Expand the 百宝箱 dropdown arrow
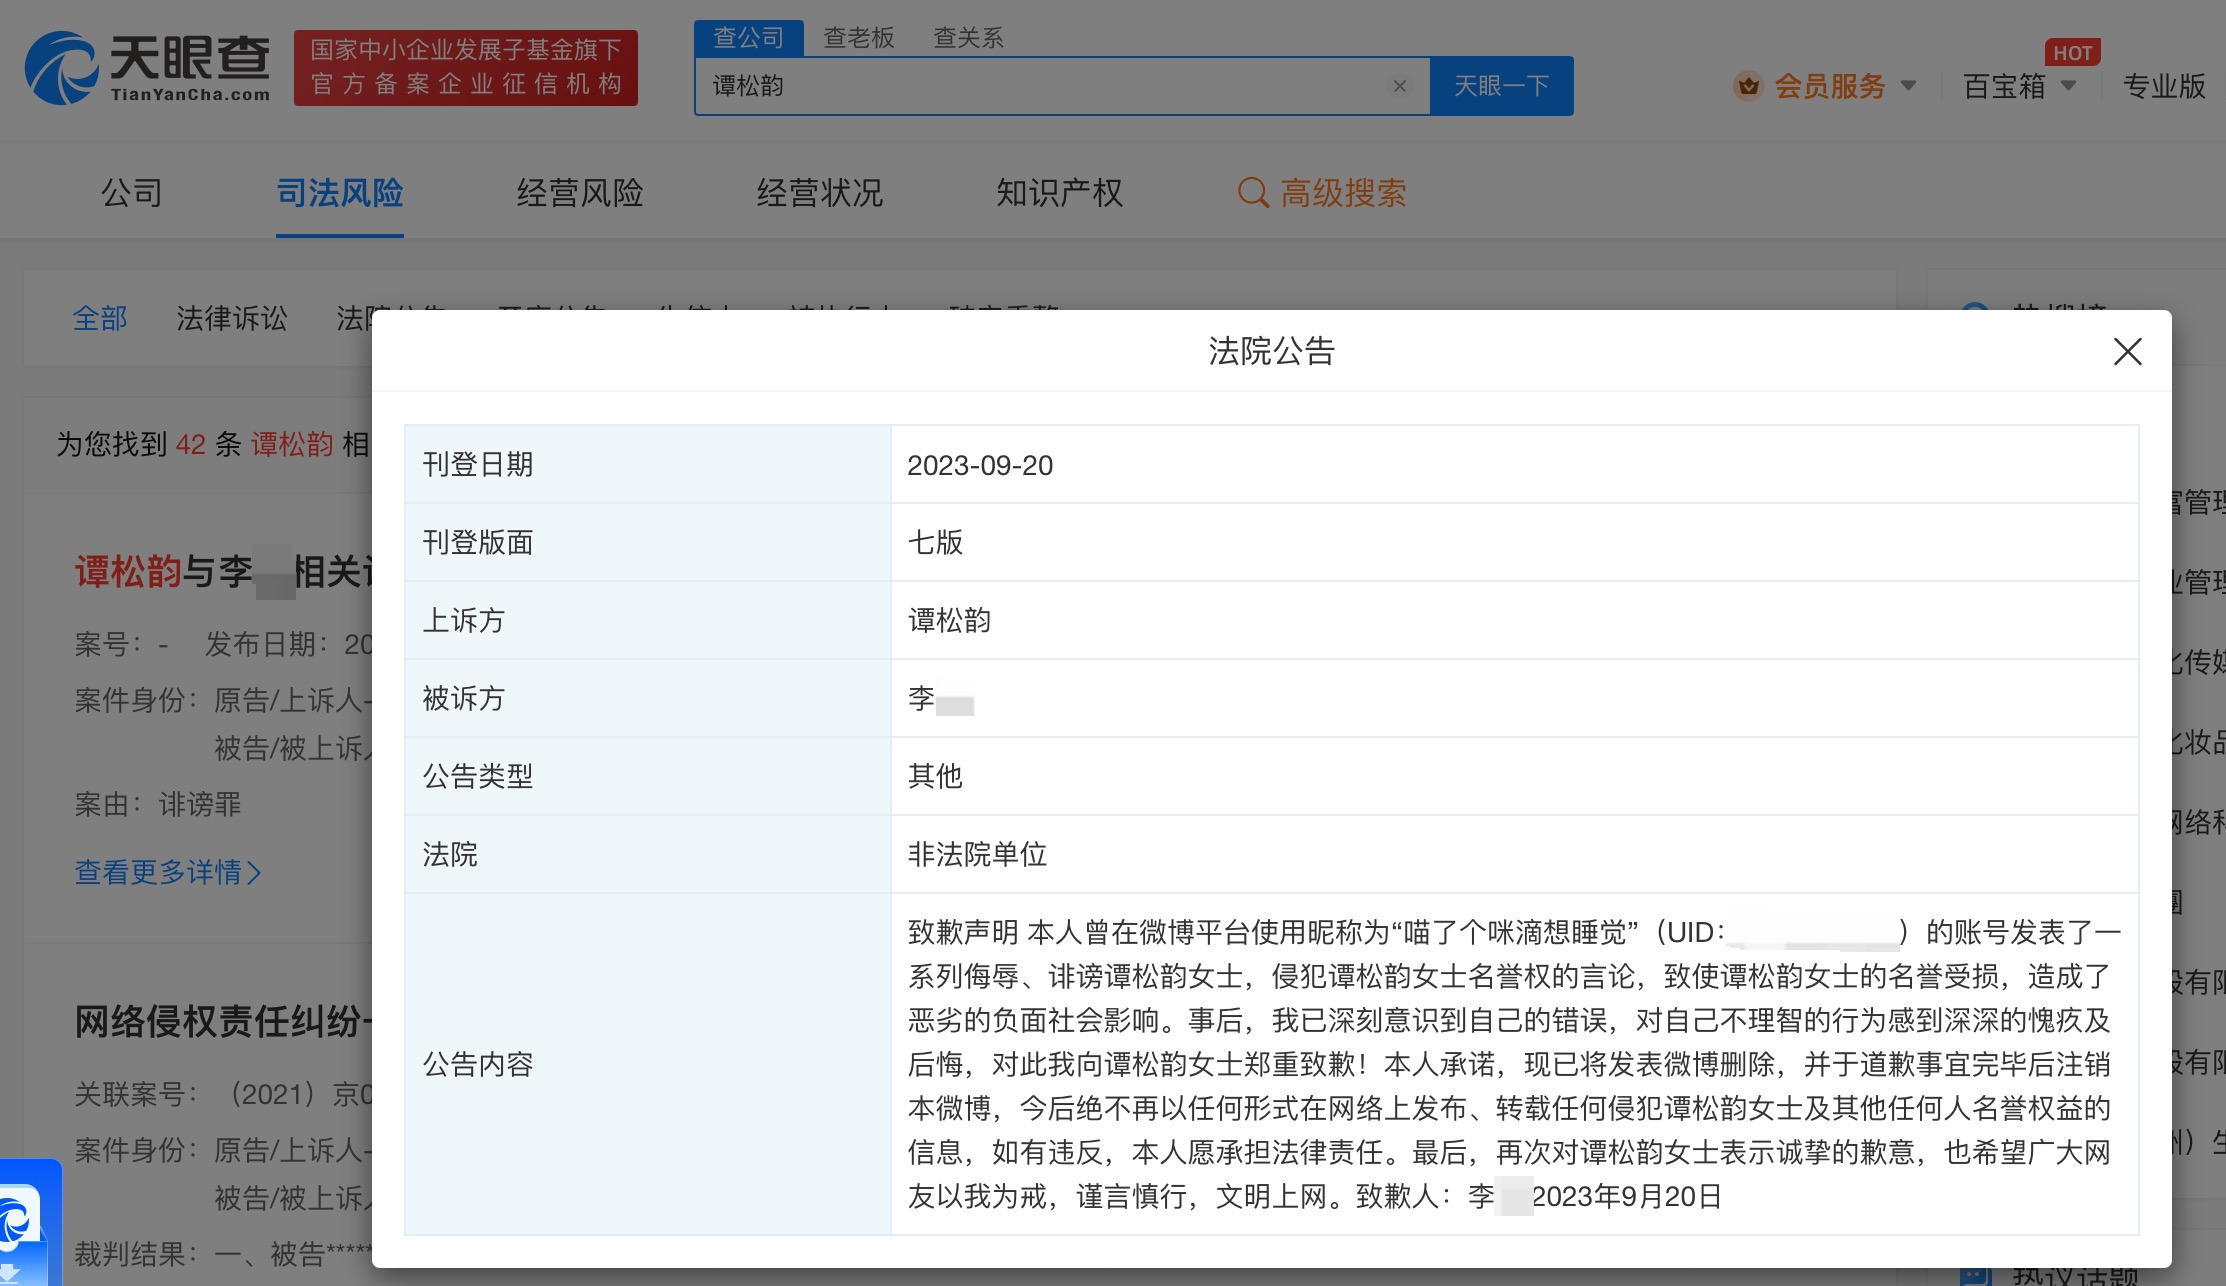The image size is (2226, 1286). point(2069,86)
